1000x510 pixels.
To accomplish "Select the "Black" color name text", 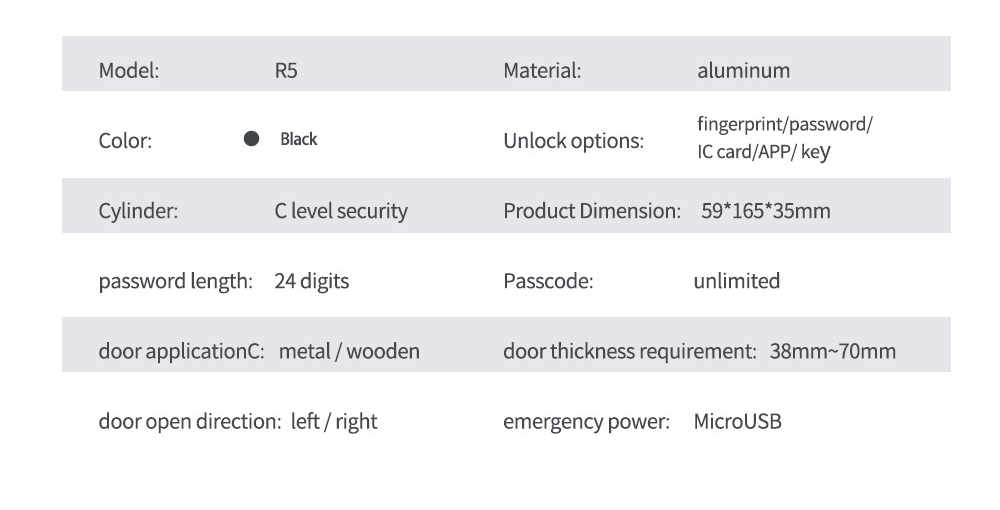I will pyautogui.click(x=298, y=140).
